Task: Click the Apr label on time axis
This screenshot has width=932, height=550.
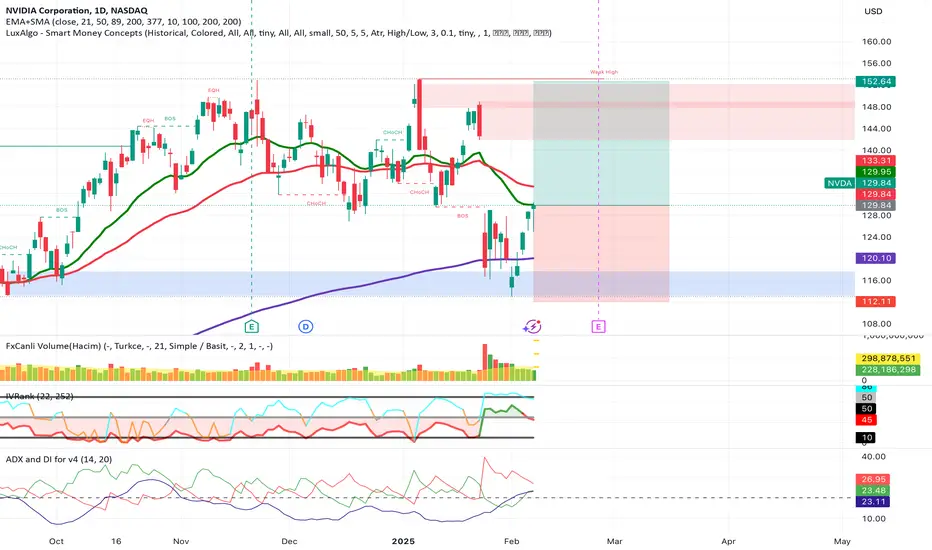Action: [729, 541]
